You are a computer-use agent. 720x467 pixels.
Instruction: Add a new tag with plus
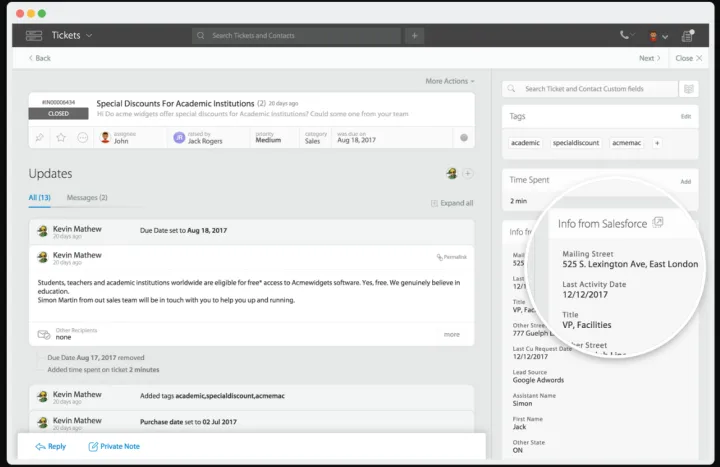657,143
